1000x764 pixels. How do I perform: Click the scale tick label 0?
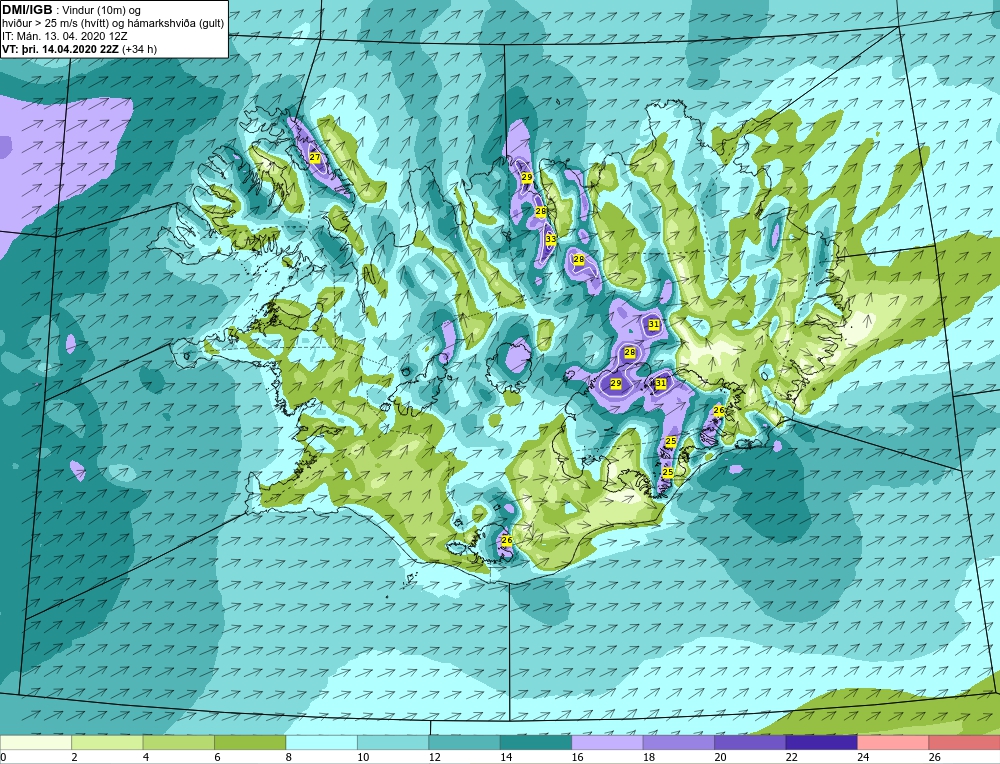point(3,758)
